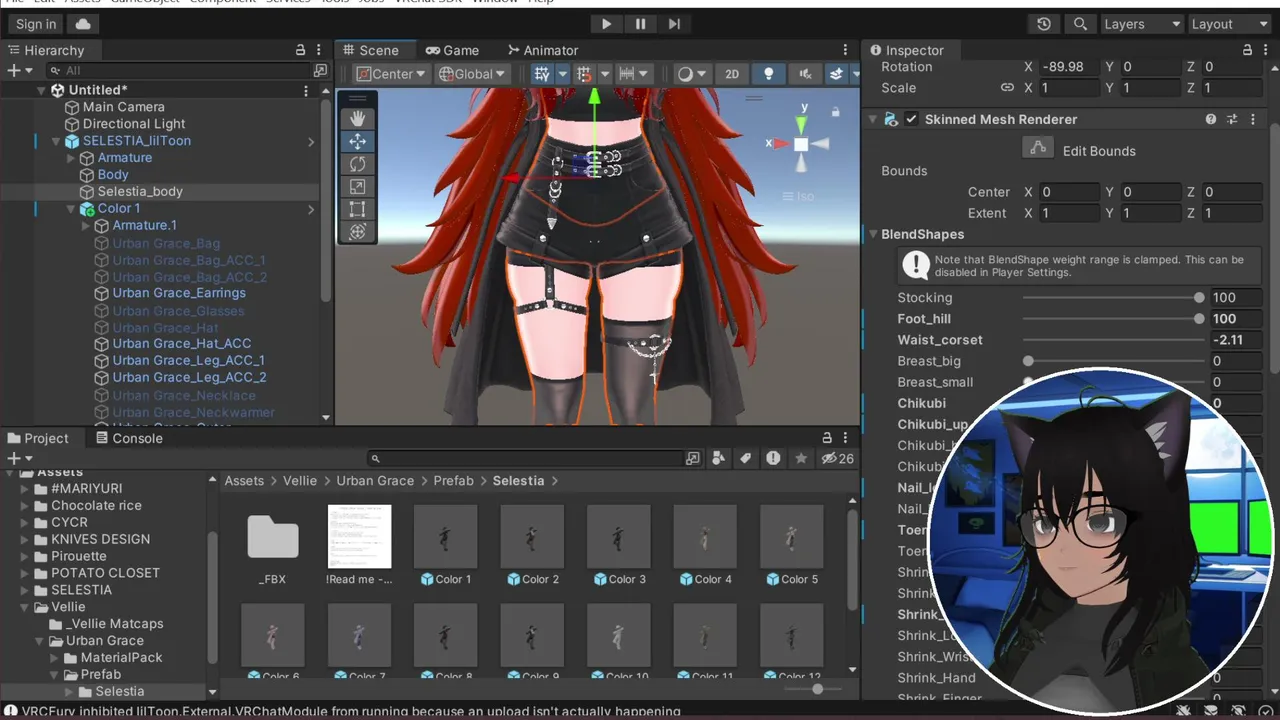Toggle Skinned Mesh Renderer enabled checkbox
Image resolution: width=1280 pixels, height=720 pixels.
tap(911, 119)
